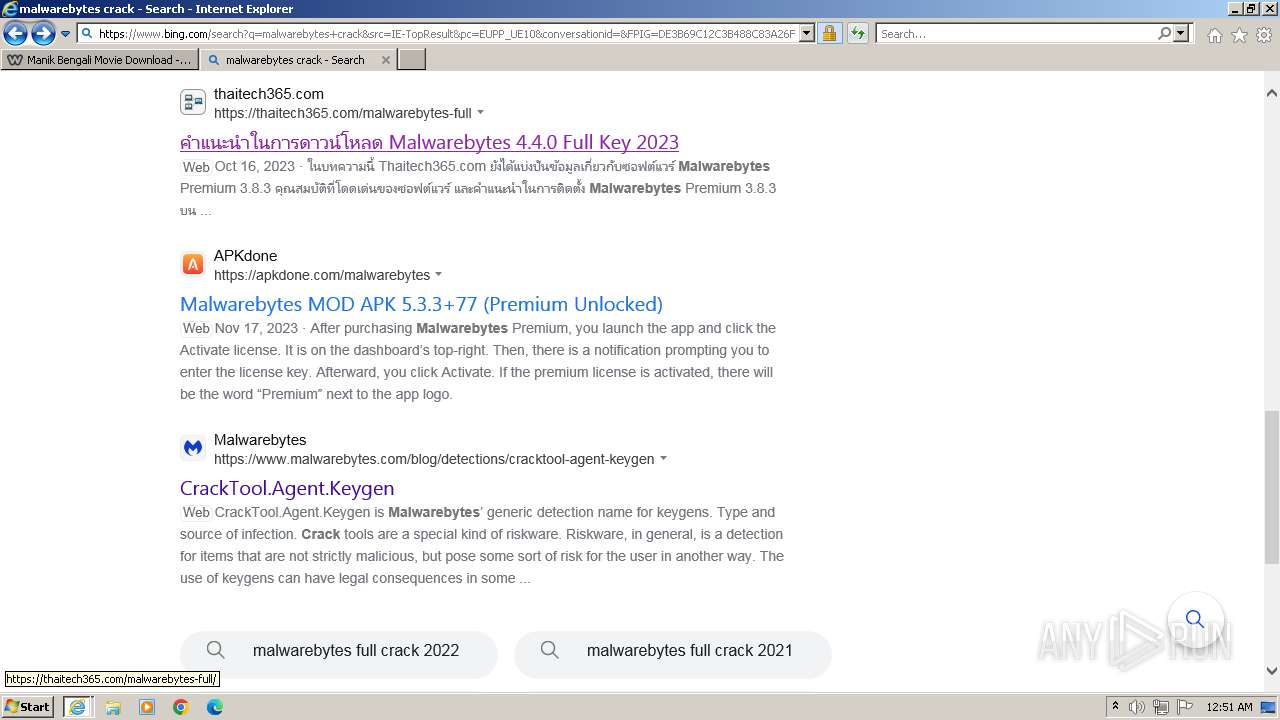Viewport: 1280px width, 720px height.
Task: Expand malwarebytes.com blog URL dropdown caret
Action: [663, 459]
